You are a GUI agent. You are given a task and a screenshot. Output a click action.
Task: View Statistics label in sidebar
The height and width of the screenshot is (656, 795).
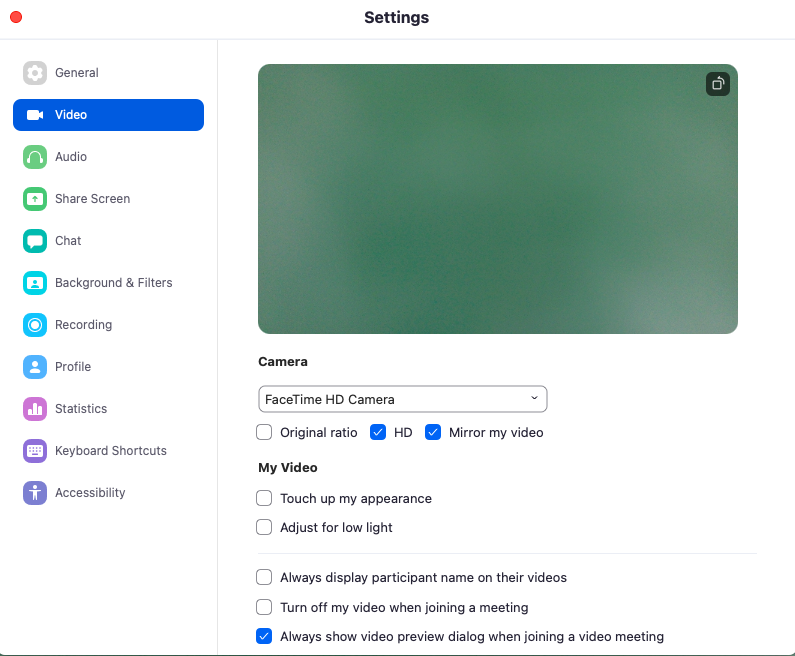coord(81,409)
